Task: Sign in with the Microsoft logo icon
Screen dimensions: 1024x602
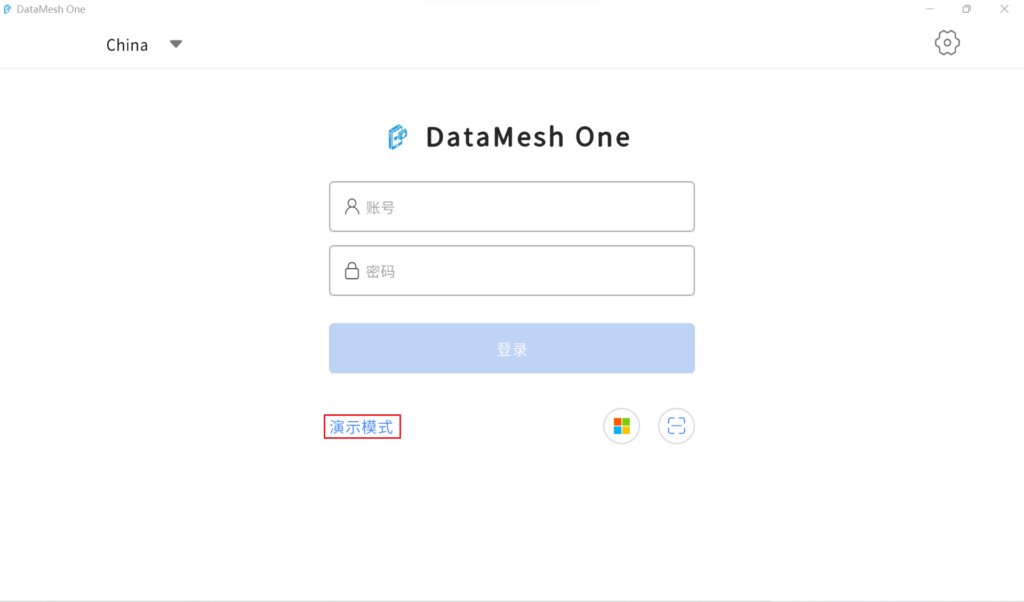Action: (622, 426)
